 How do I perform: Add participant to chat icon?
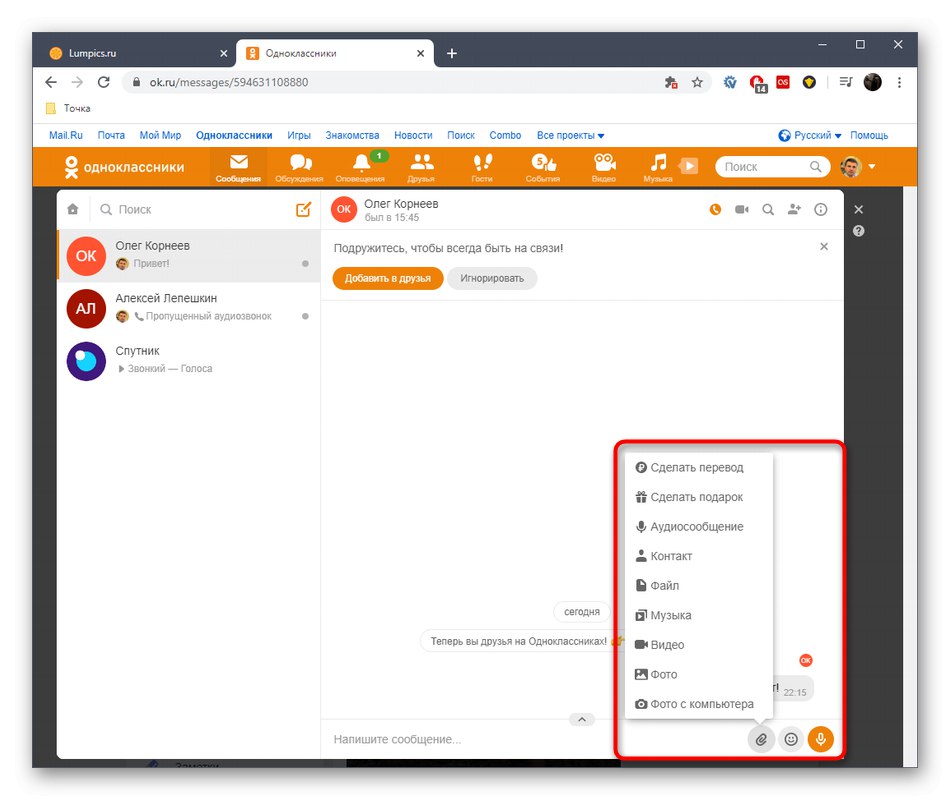coord(794,210)
